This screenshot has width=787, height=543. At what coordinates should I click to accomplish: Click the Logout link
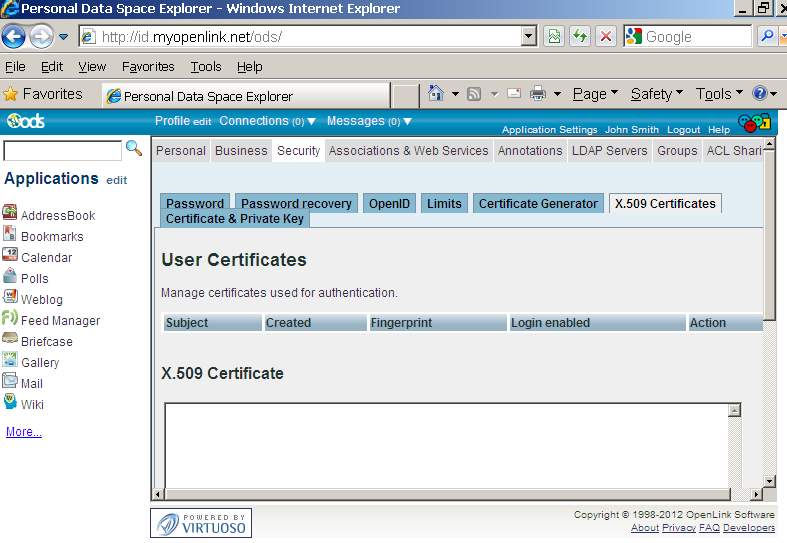click(x=683, y=130)
